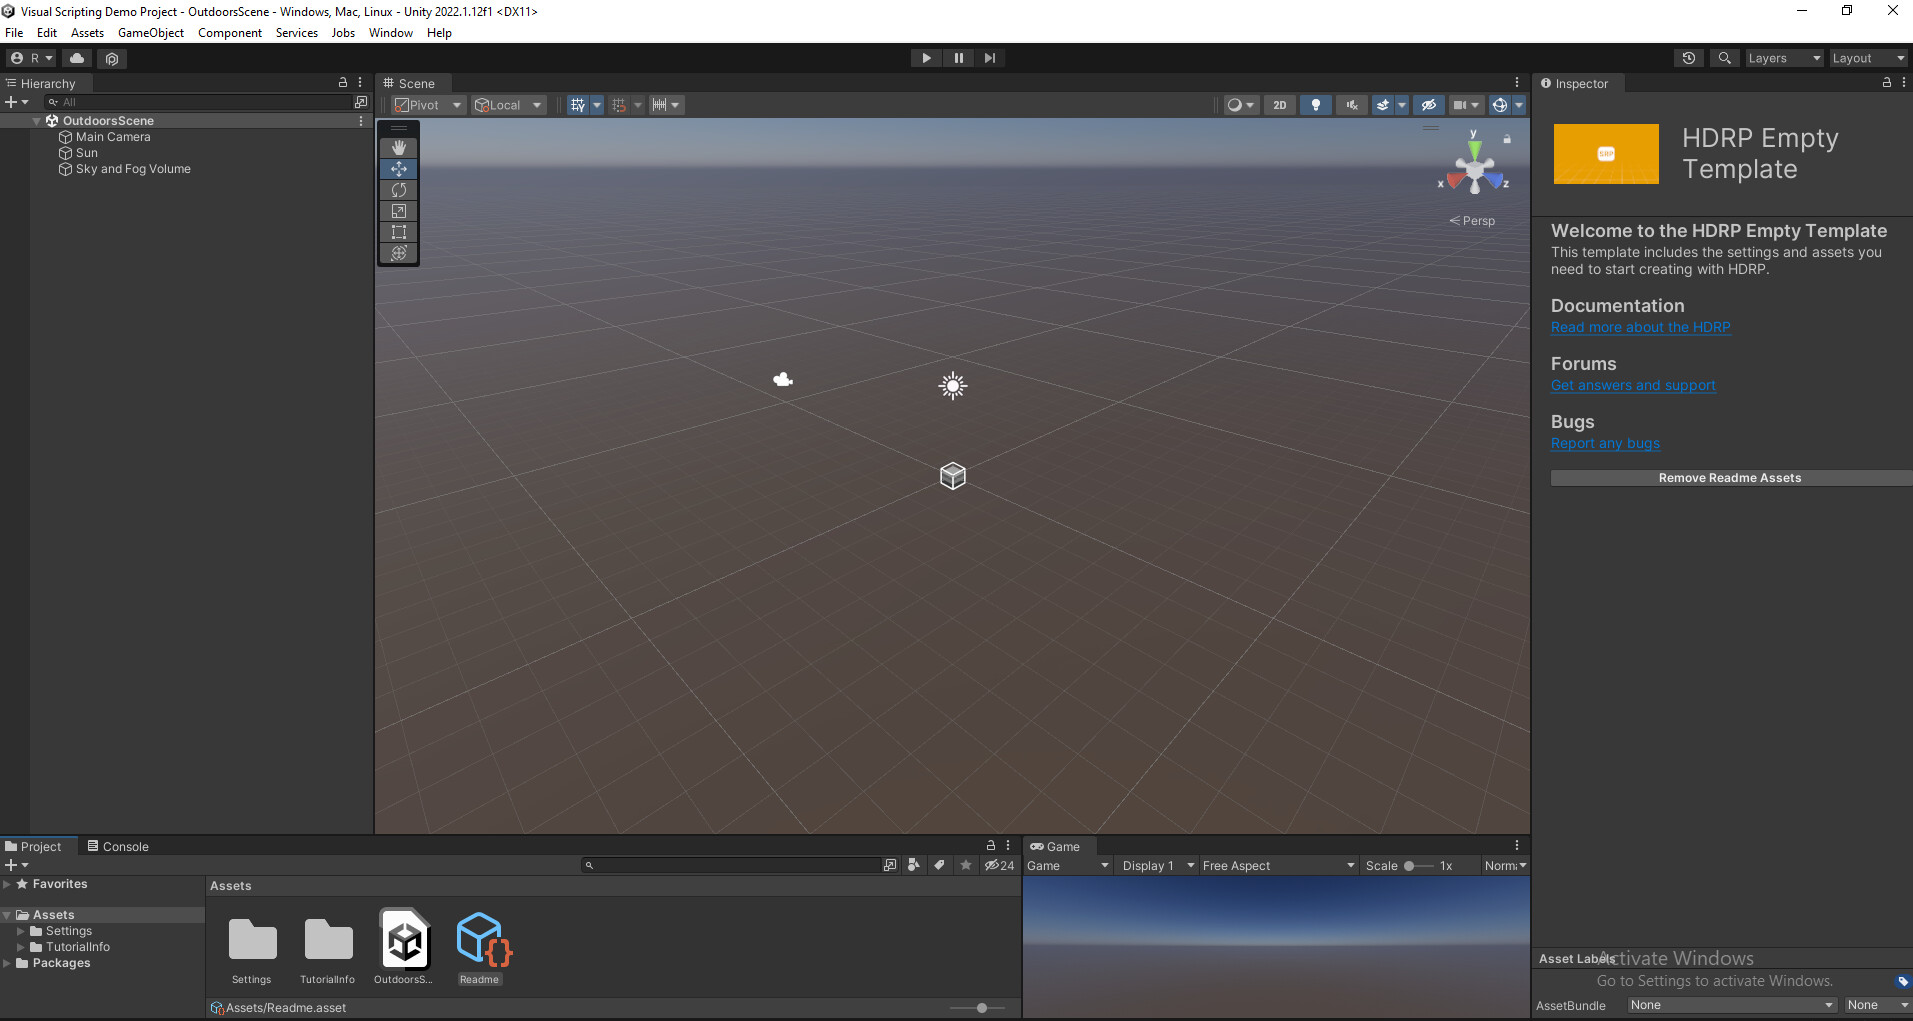This screenshot has width=1913, height=1021.
Task: Click the Asset Labels tag icon
Action: point(1903,981)
